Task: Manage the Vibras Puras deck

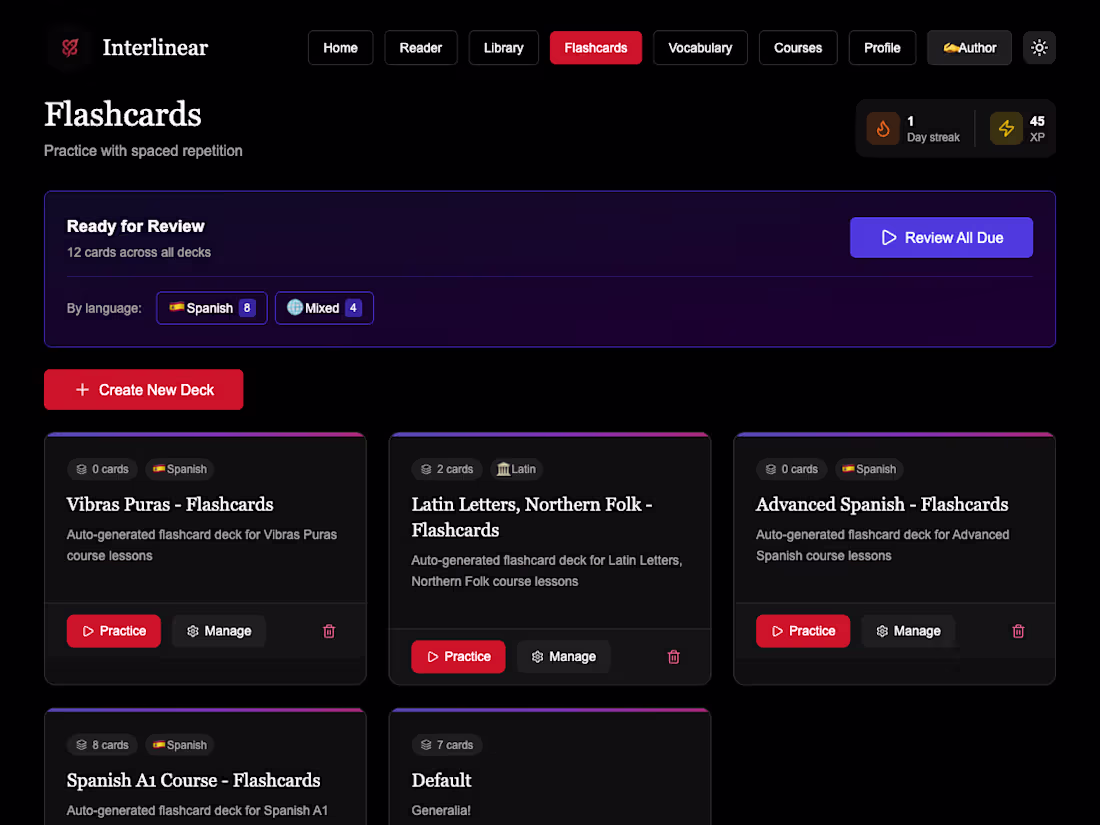Action: tap(219, 631)
